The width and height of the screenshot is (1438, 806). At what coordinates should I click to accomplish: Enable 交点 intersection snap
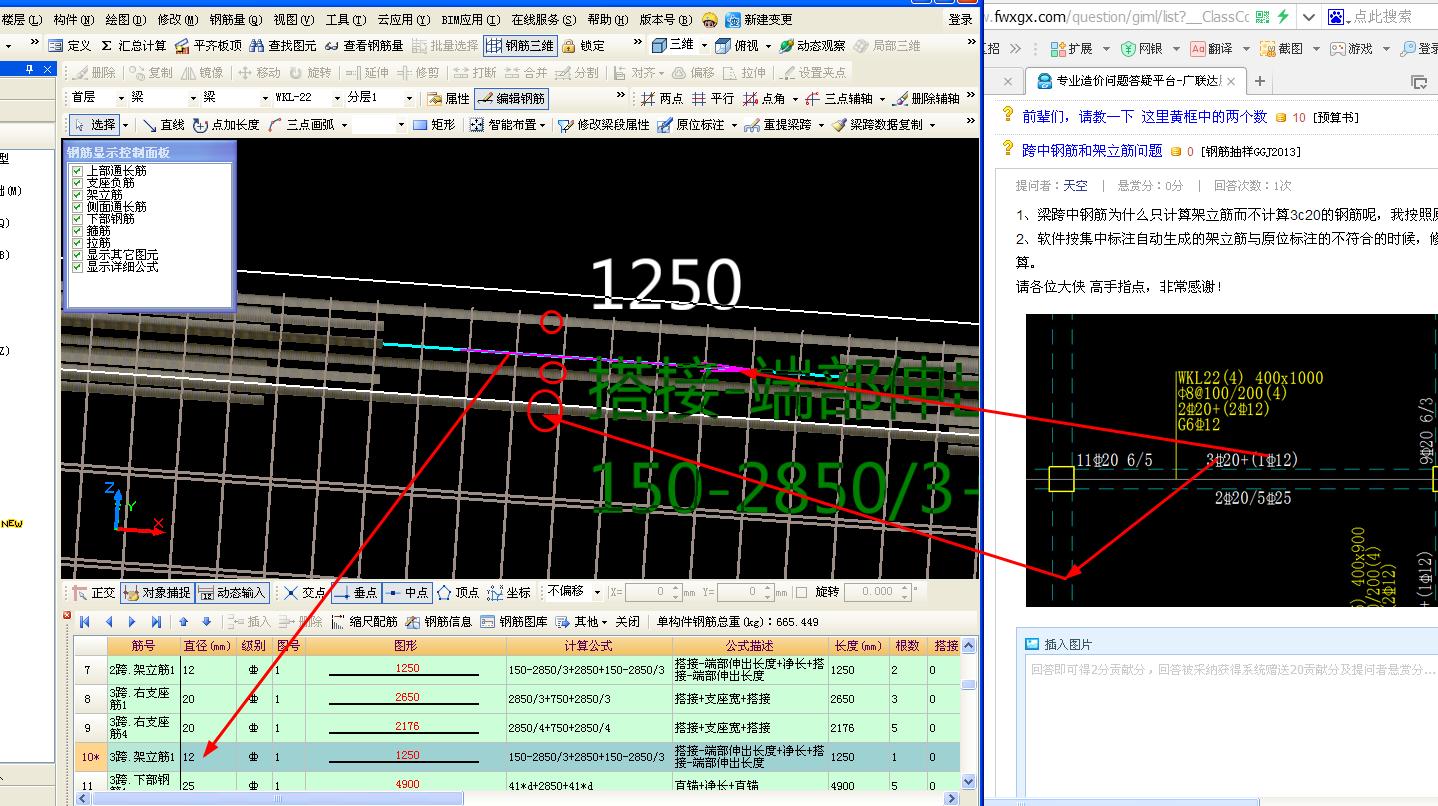coord(305,592)
